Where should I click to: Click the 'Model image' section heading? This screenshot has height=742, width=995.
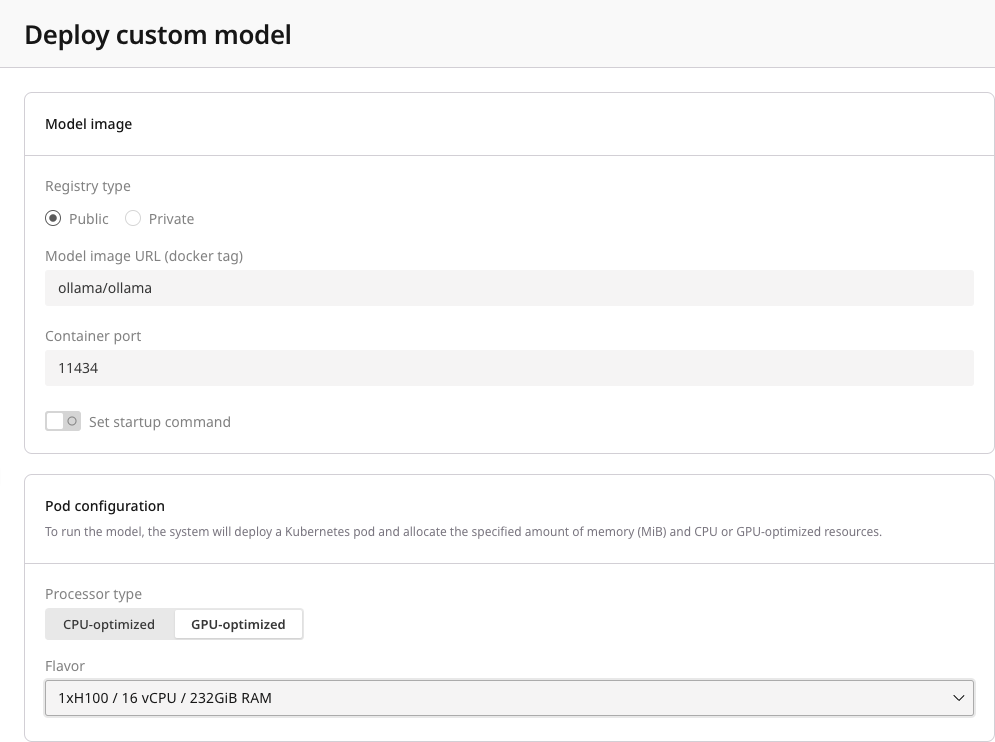pyautogui.click(x=88, y=124)
